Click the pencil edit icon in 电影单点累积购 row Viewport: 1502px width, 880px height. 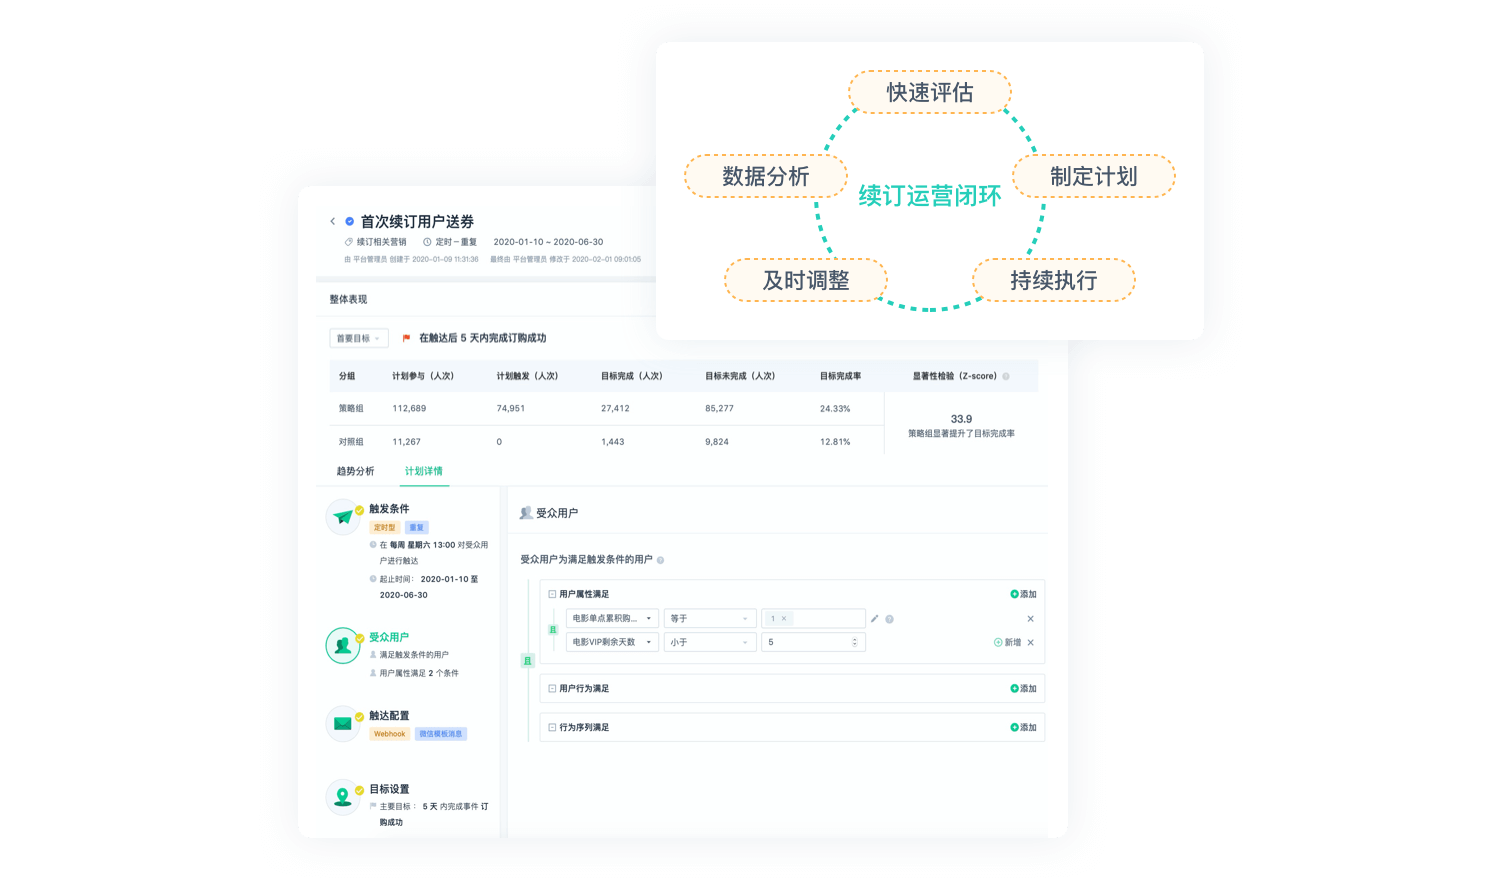875,619
